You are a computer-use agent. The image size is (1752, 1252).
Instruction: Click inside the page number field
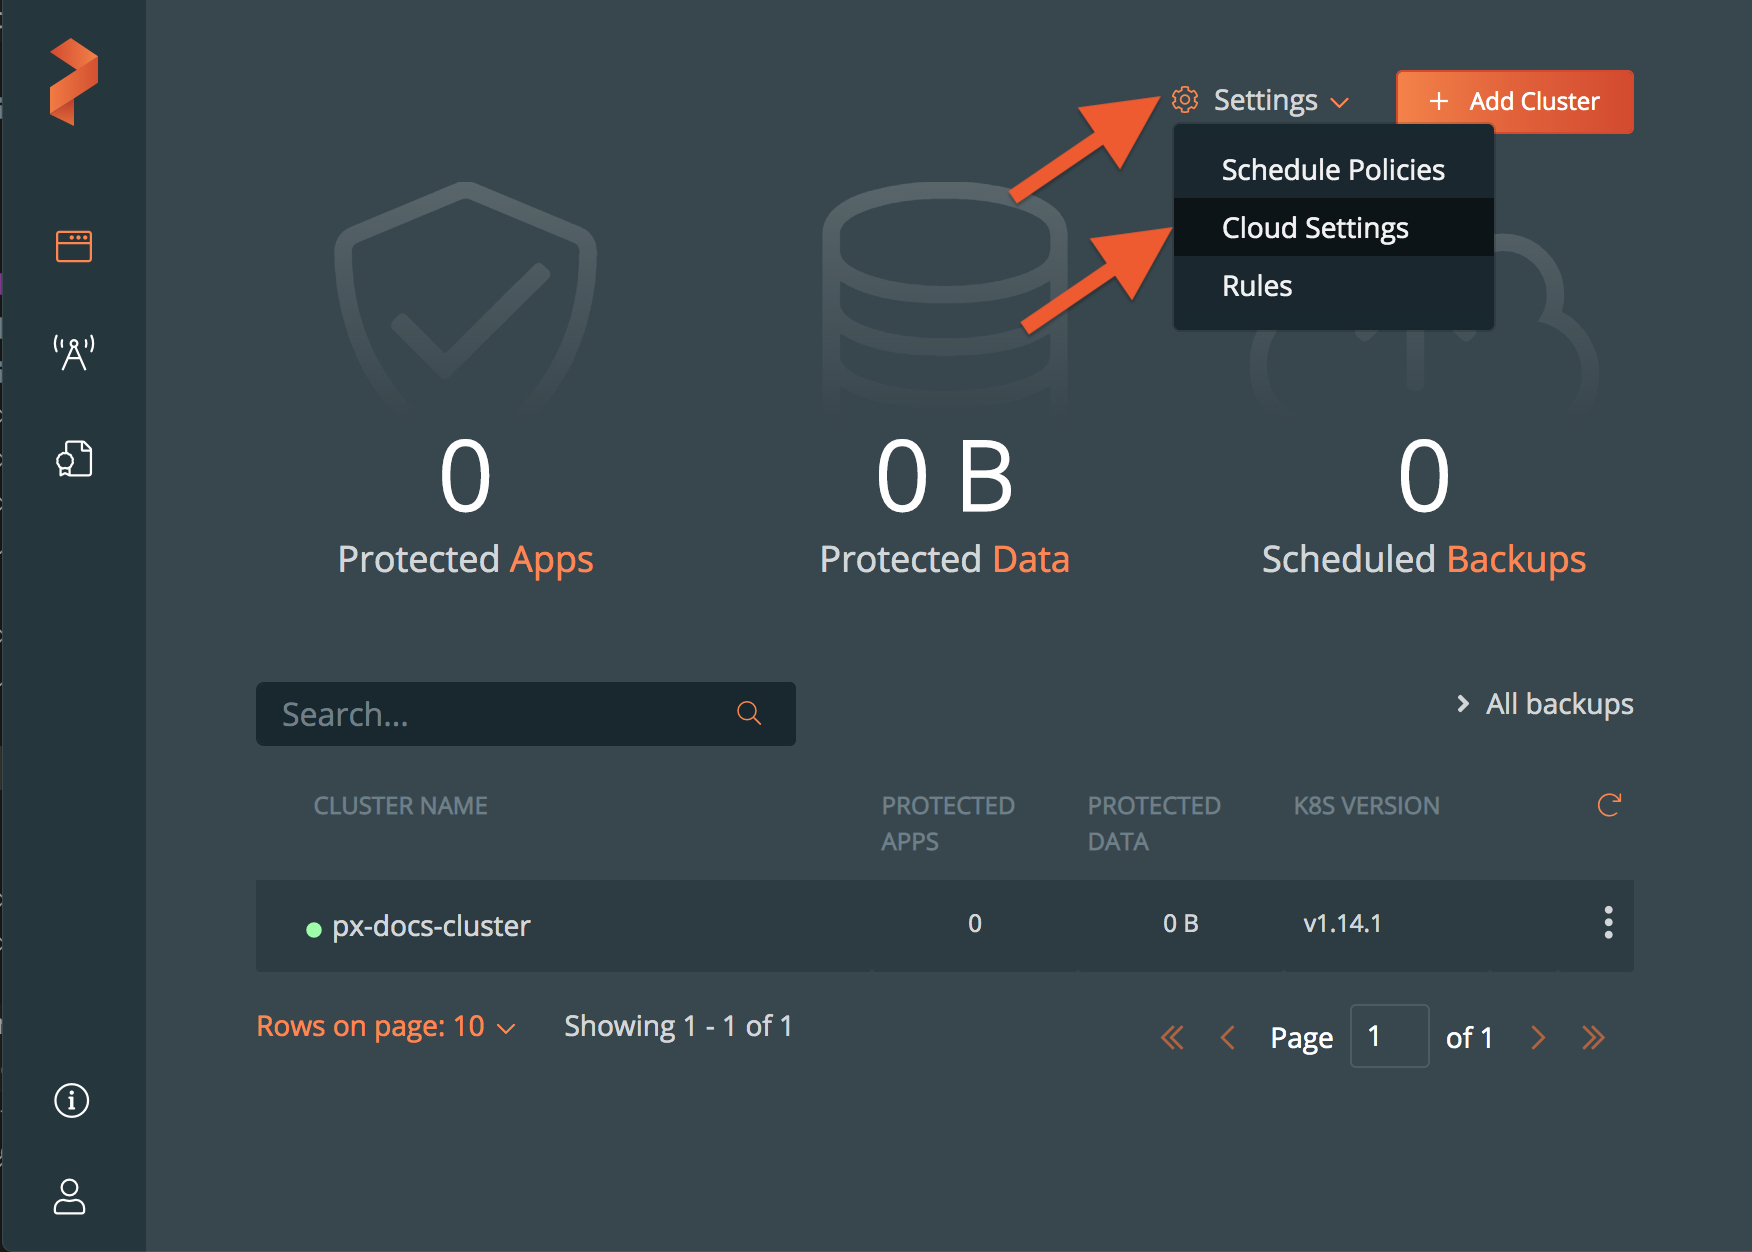(1389, 1036)
